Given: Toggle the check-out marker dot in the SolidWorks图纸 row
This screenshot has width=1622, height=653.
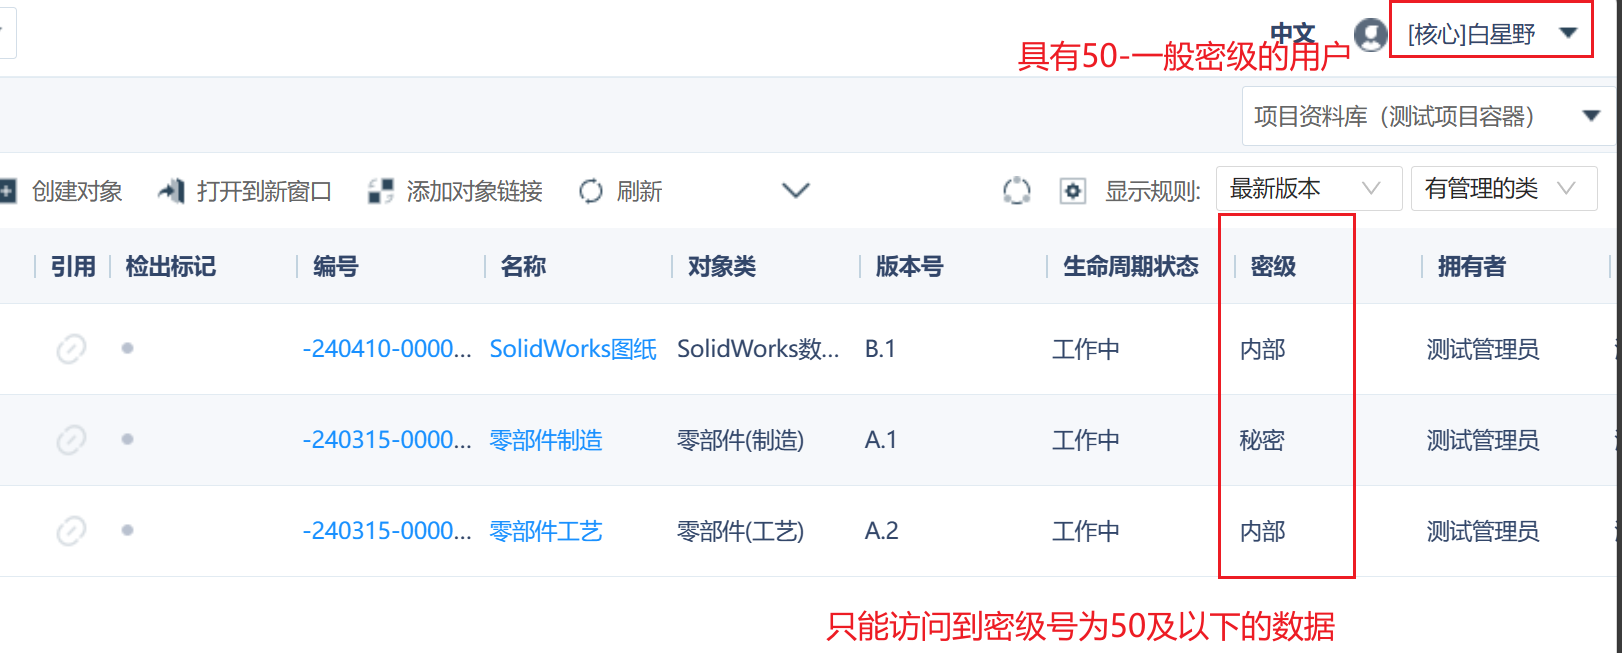Looking at the screenshot, I should pos(127,348).
